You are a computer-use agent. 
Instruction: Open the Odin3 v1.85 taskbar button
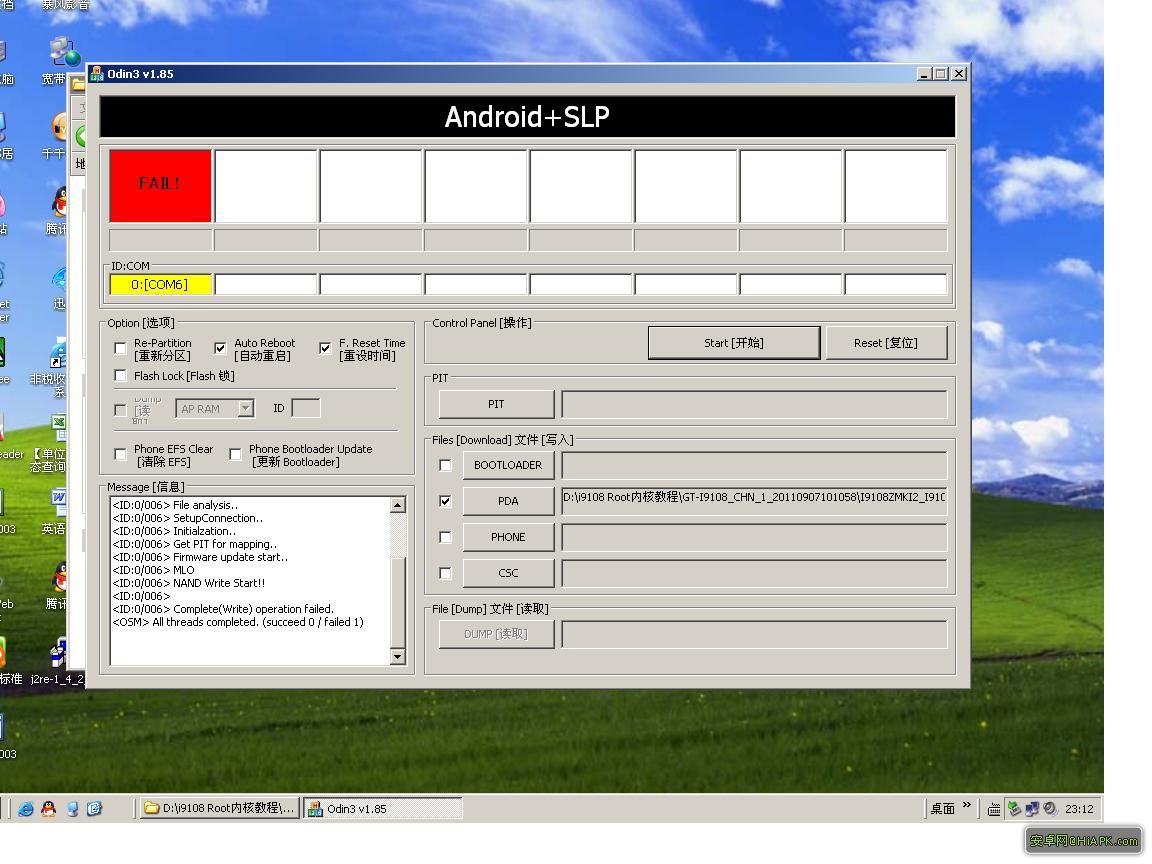tap(383, 809)
